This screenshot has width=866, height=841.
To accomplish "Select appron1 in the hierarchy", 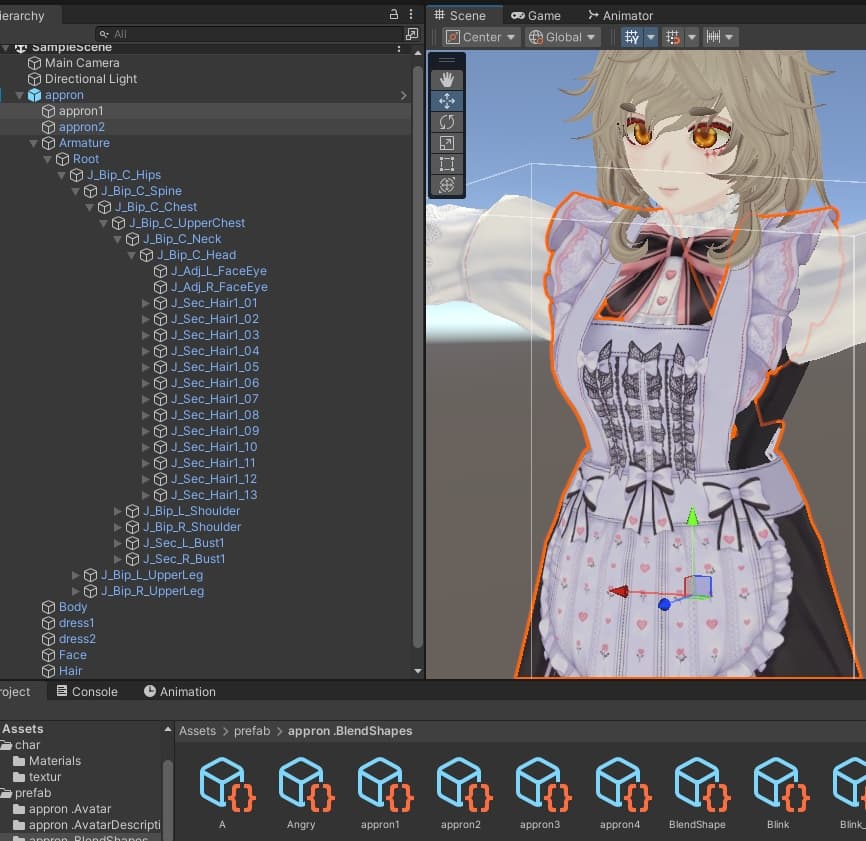I will tap(81, 111).
